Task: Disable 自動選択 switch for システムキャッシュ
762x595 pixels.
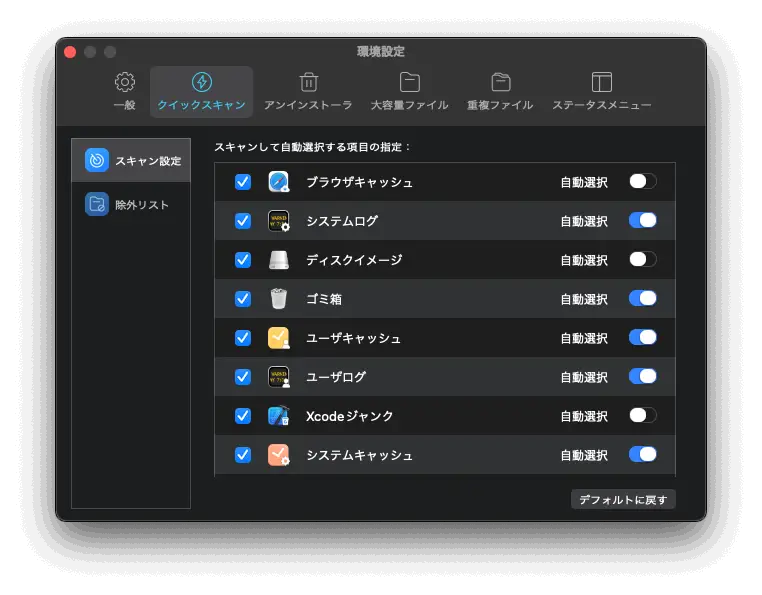Action: pyautogui.click(x=642, y=454)
